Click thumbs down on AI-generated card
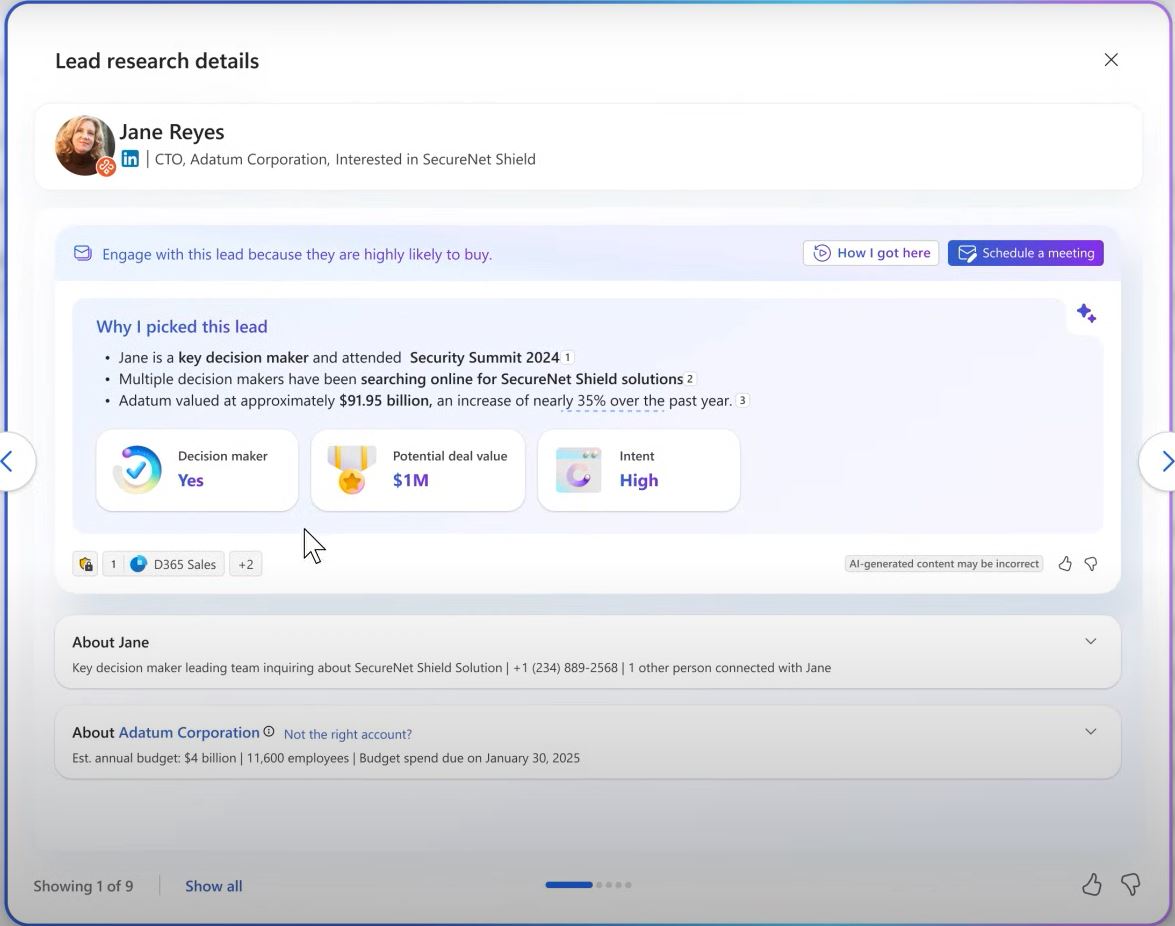The width and height of the screenshot is (1175, 926). [x=1091, y=564]
